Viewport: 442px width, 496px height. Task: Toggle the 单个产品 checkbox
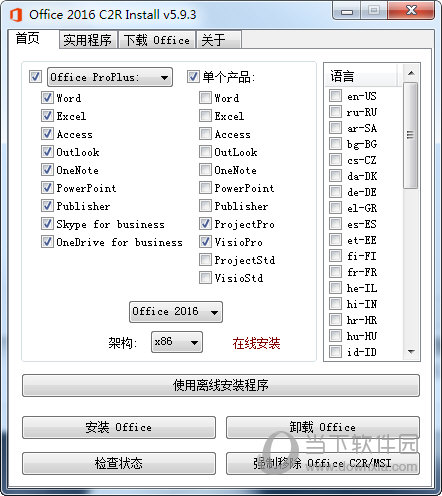tap(193, 76)
